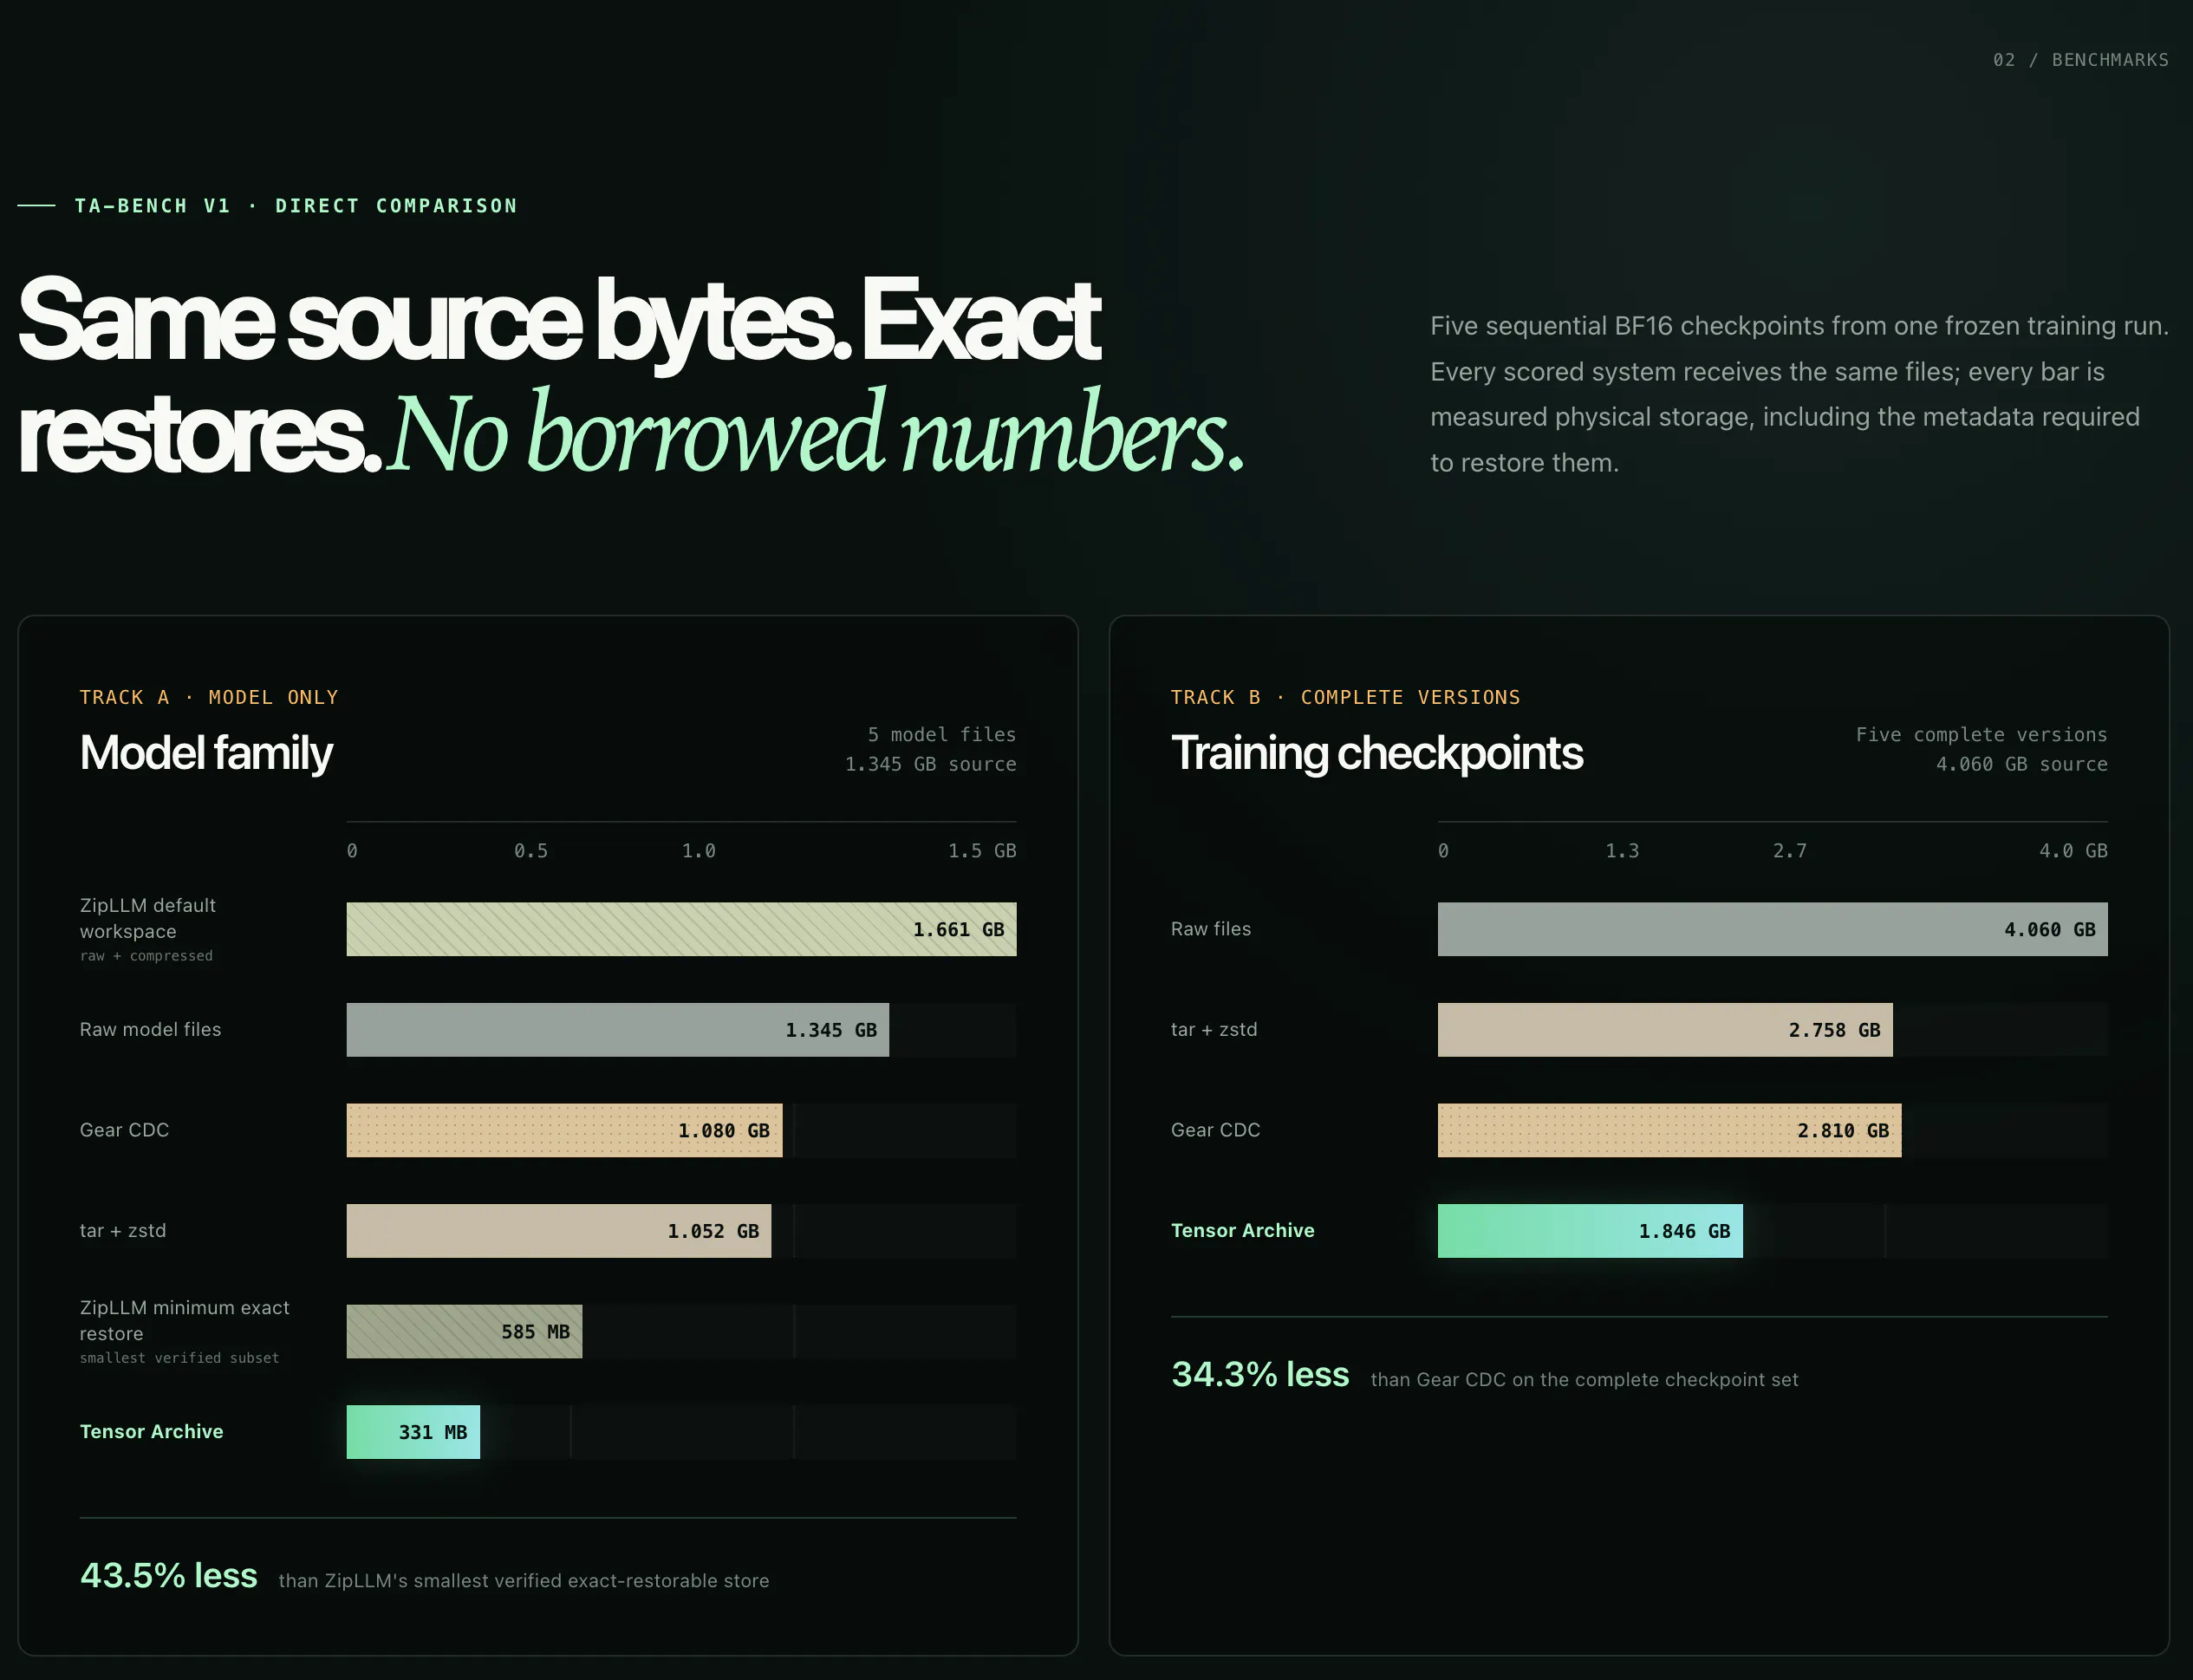Click the '34.3% less' statistic
The width and height of the screenshot is (2193, 1680).
click(x=1260, y=1375)
